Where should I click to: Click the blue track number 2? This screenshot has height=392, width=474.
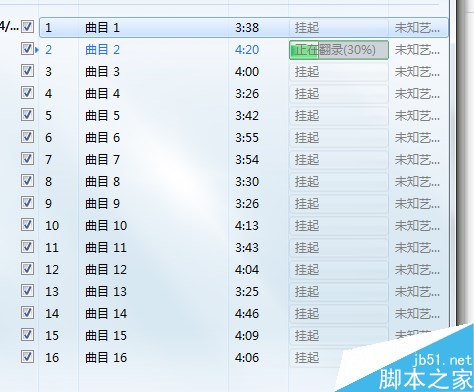click(48, 50)
